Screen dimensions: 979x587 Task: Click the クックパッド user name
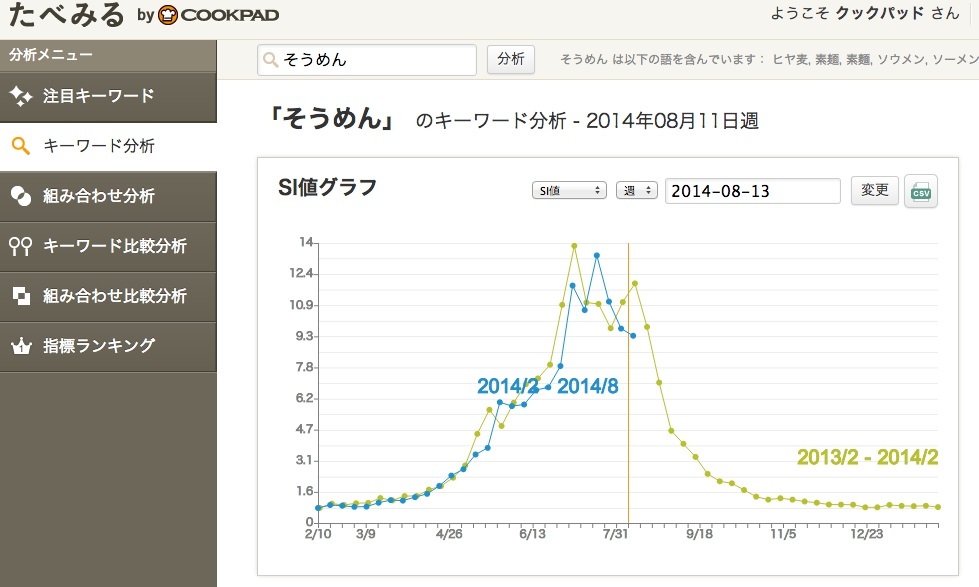[x=879, y=13]
